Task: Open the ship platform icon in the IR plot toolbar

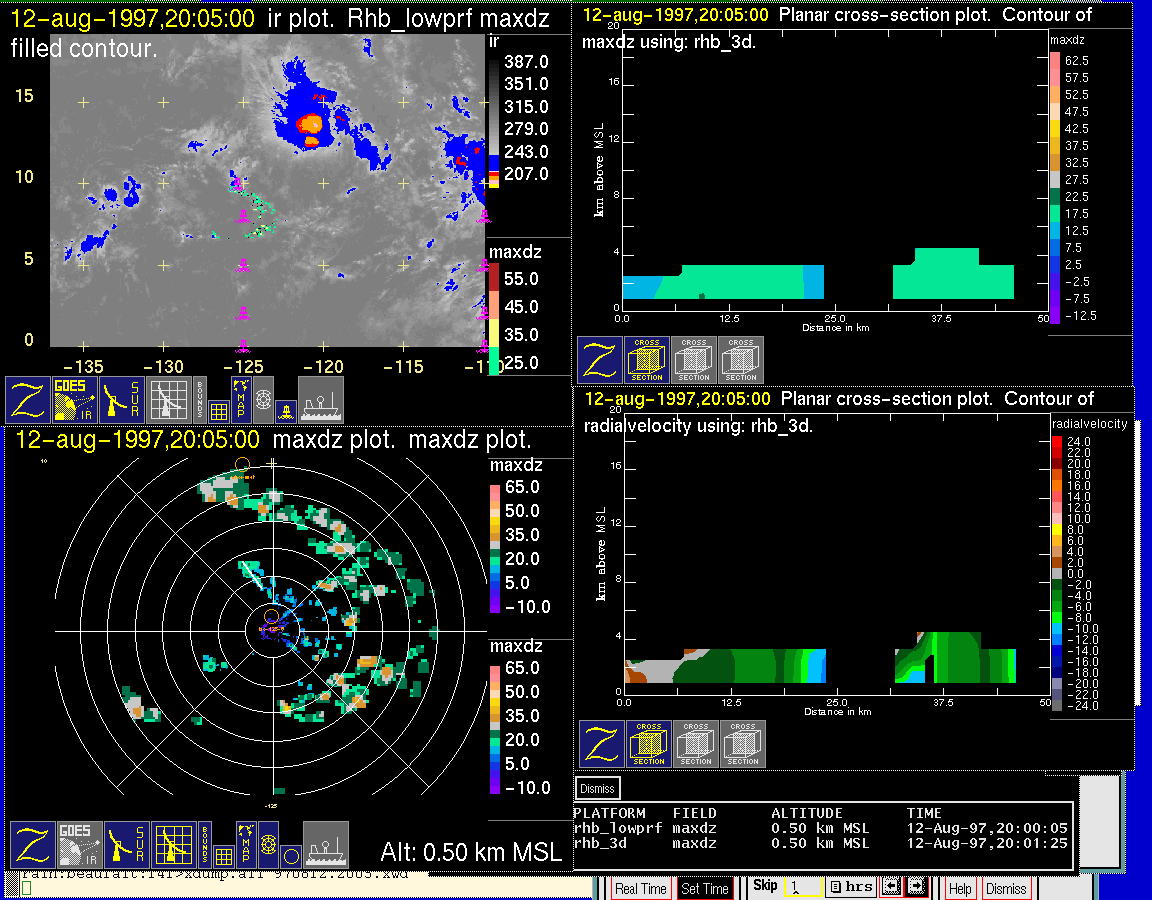Action: (x=321, y=400)
